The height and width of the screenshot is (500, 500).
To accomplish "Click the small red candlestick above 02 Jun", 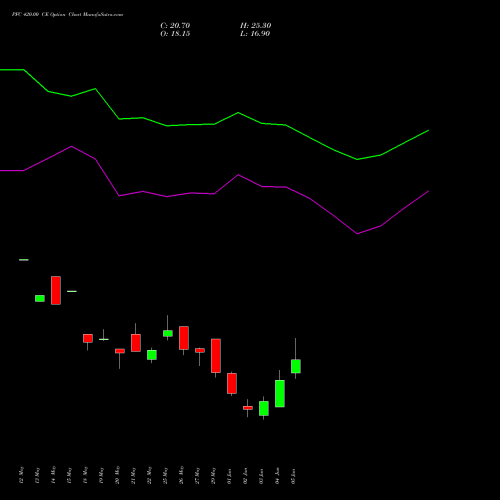I will (248, 408).
